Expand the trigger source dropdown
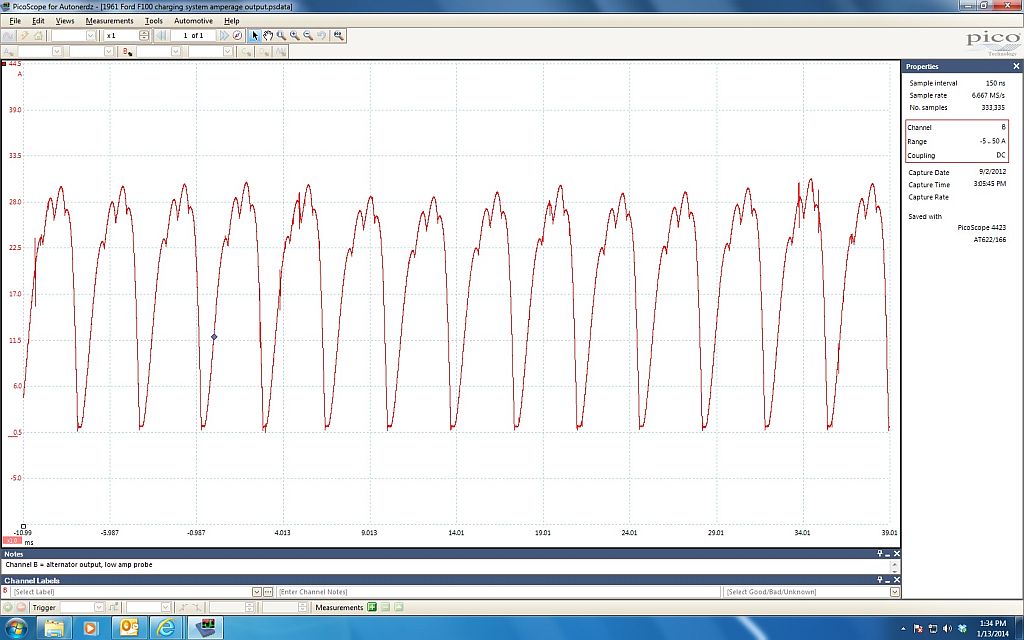The width and height of the screenshot is (1024, 640). (166, 607)
